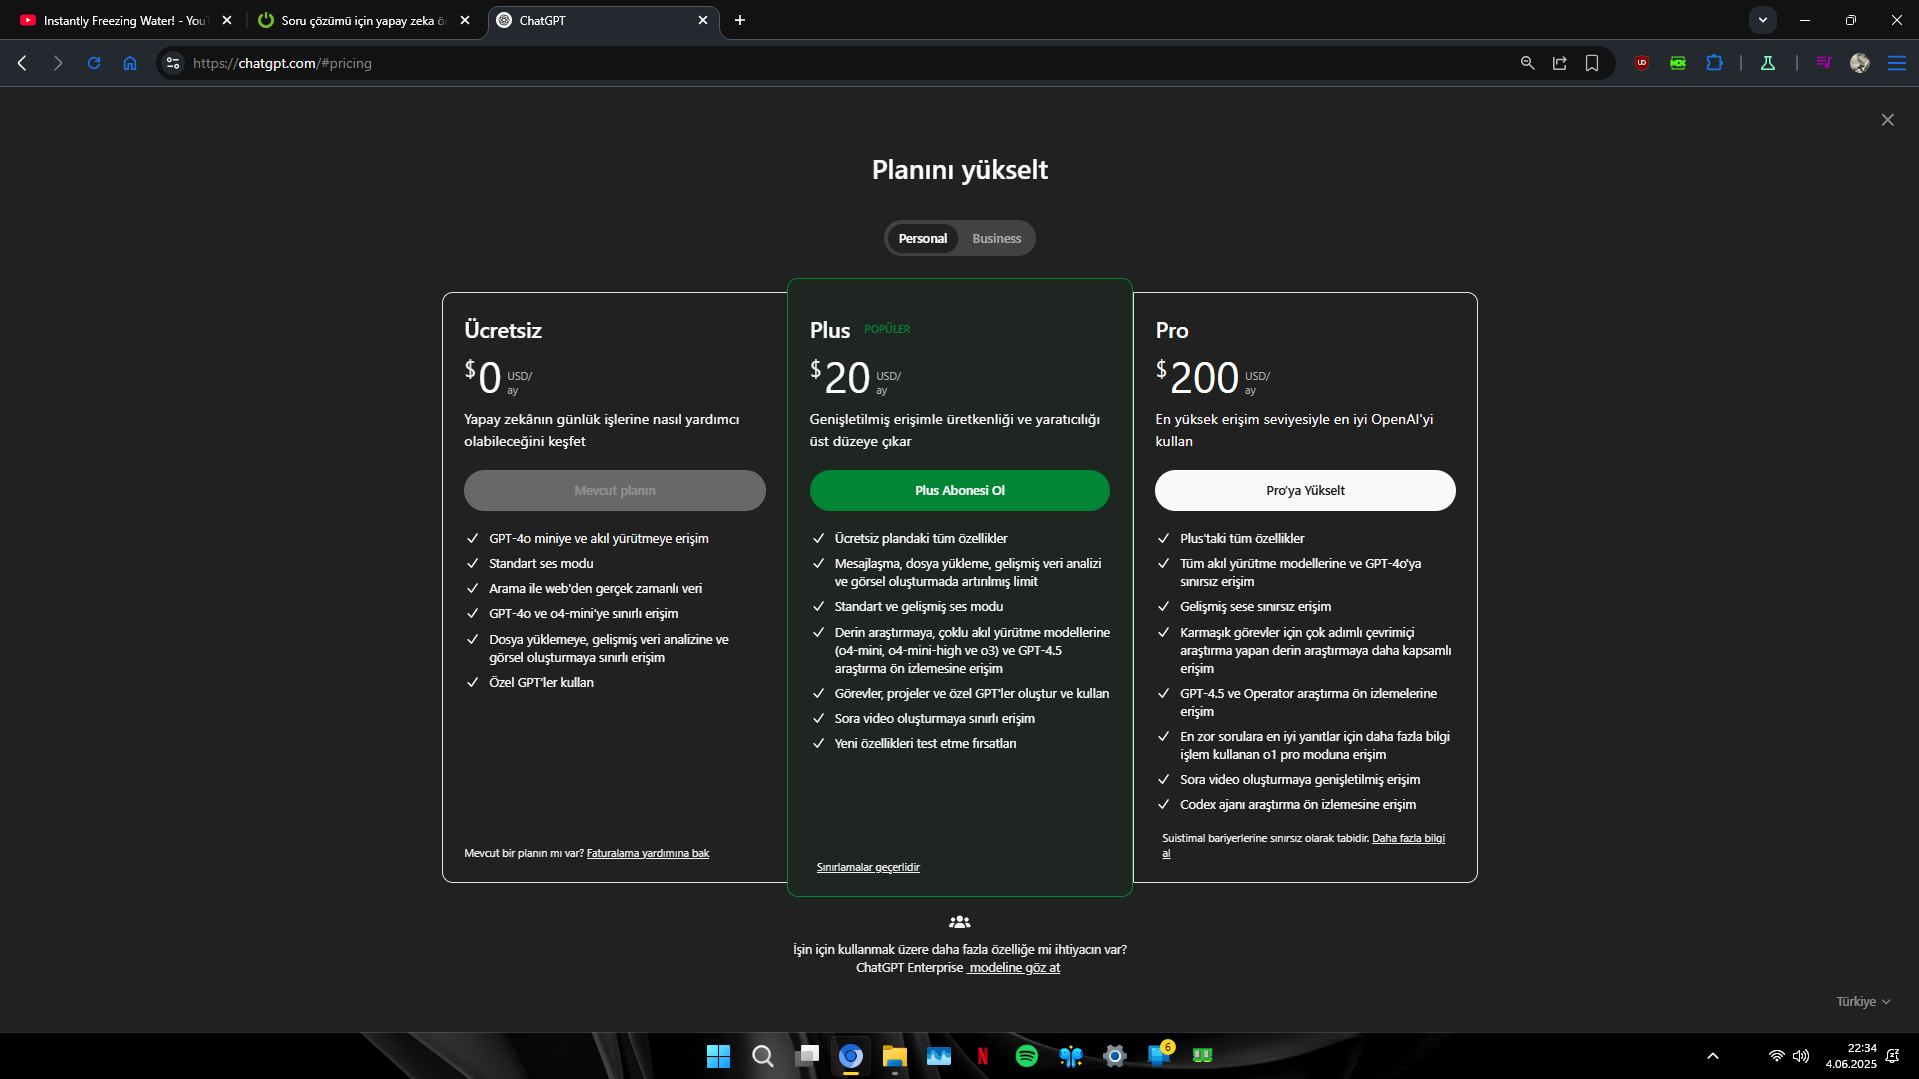Image resolution: width=1919 pixels, height=1079 pixels.
Task: Click the $200 price on Pro plan
Action: (x=1197, y=378)
